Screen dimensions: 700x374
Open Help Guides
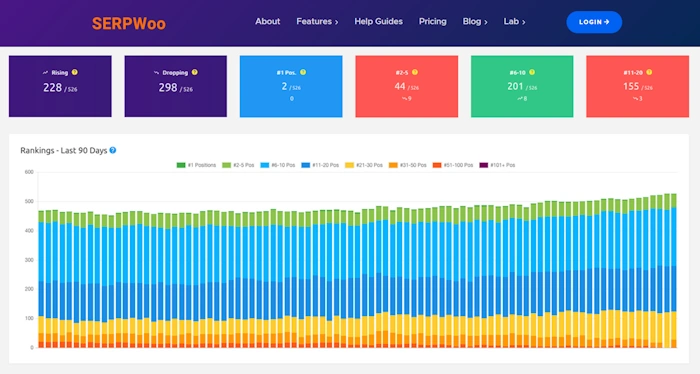378,21
